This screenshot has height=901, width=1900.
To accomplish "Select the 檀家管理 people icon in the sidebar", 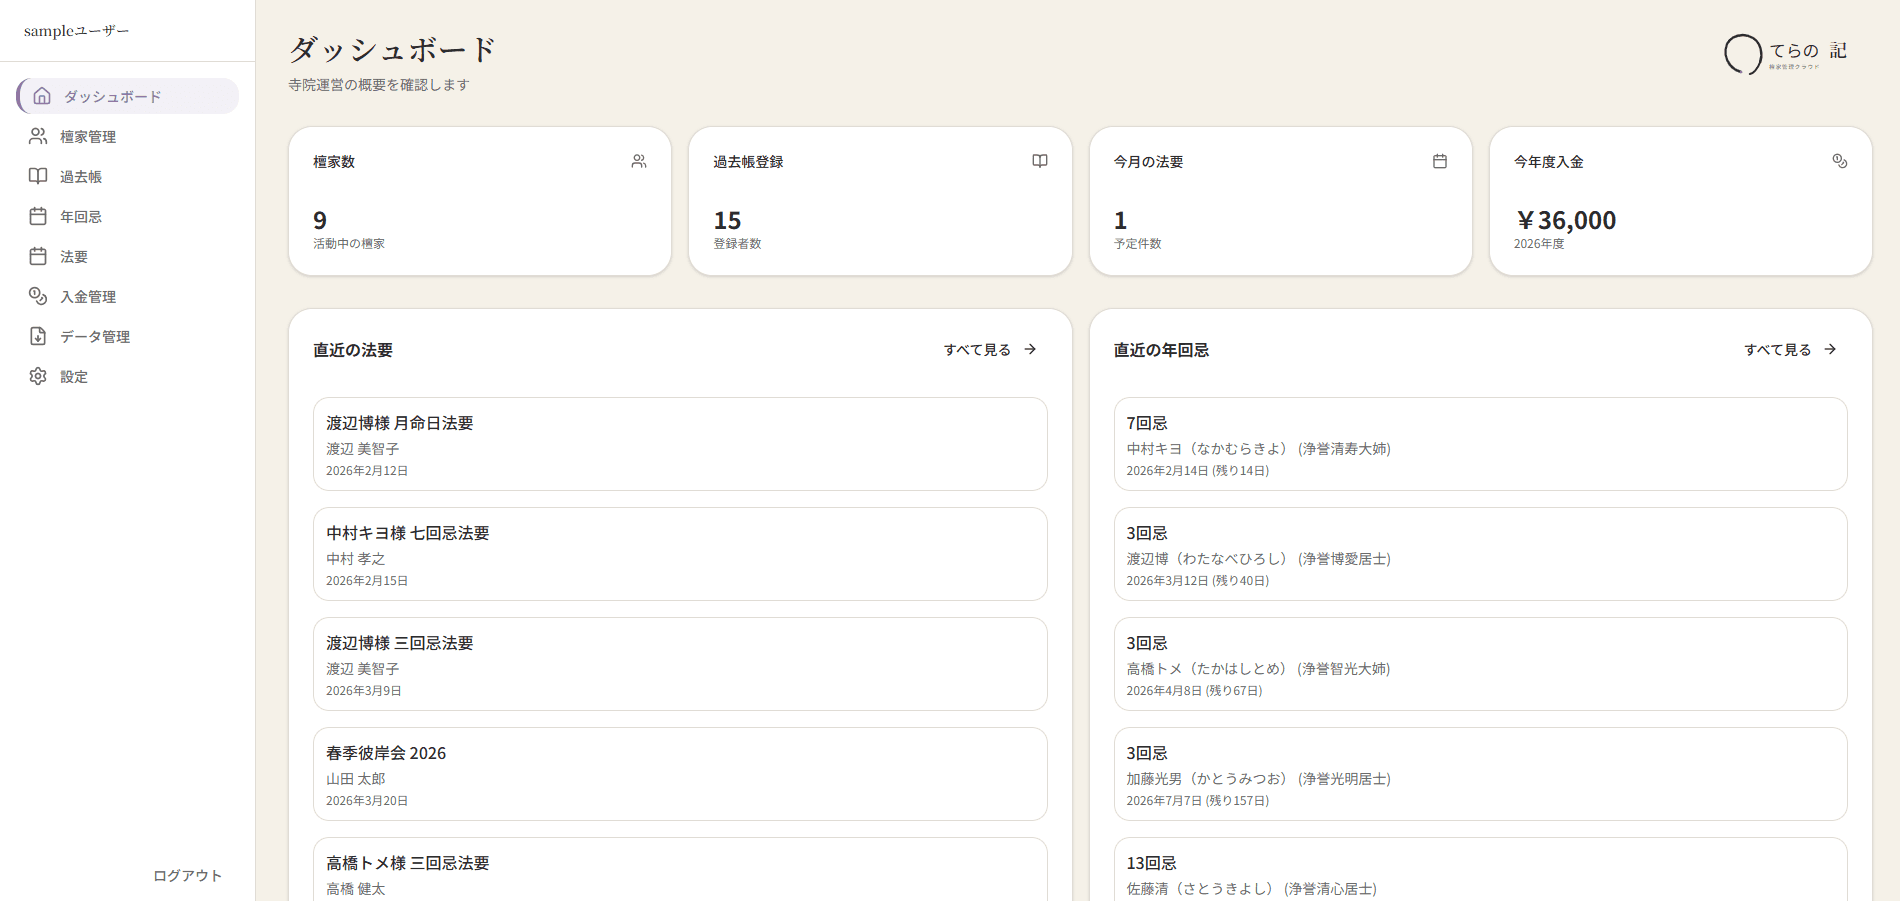I will pos(38,136).
